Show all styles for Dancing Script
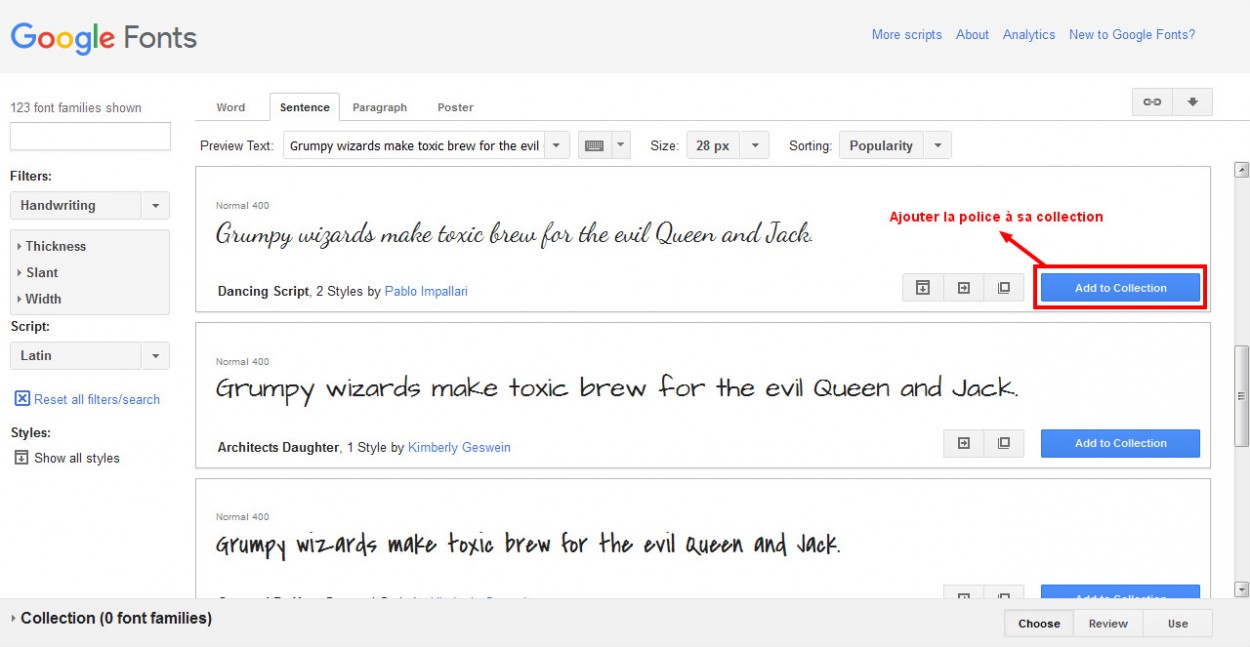 pyautogui.click(x=923, y=288)
